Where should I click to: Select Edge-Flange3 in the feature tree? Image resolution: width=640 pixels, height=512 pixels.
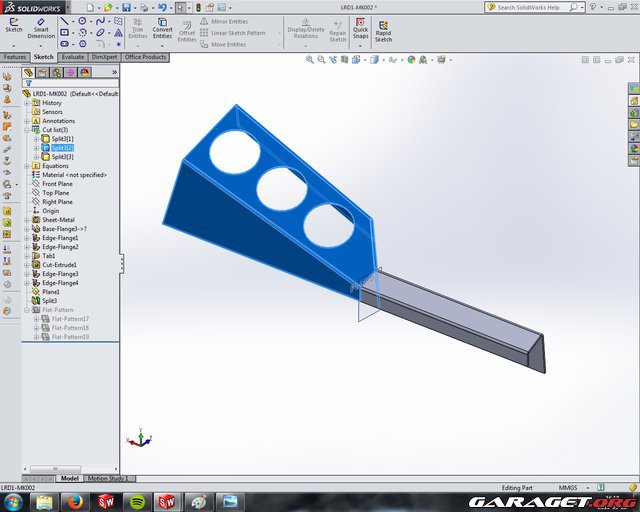click(x=60, y=274)
